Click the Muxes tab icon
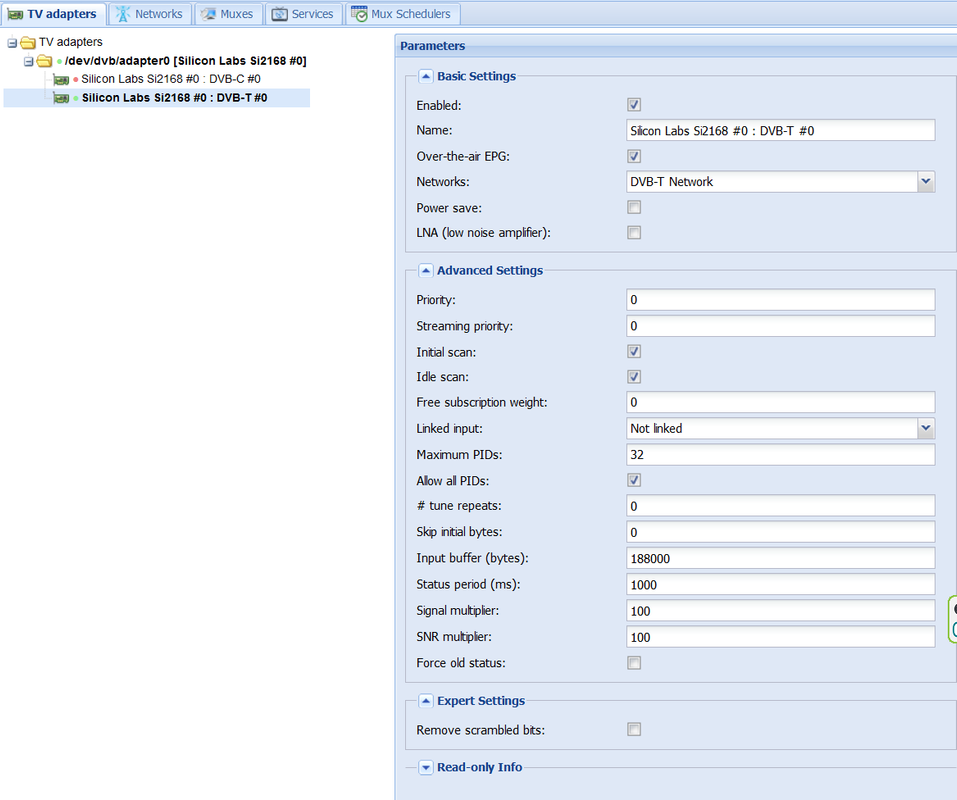Screen dimensions: 957x800 point(209,14)
